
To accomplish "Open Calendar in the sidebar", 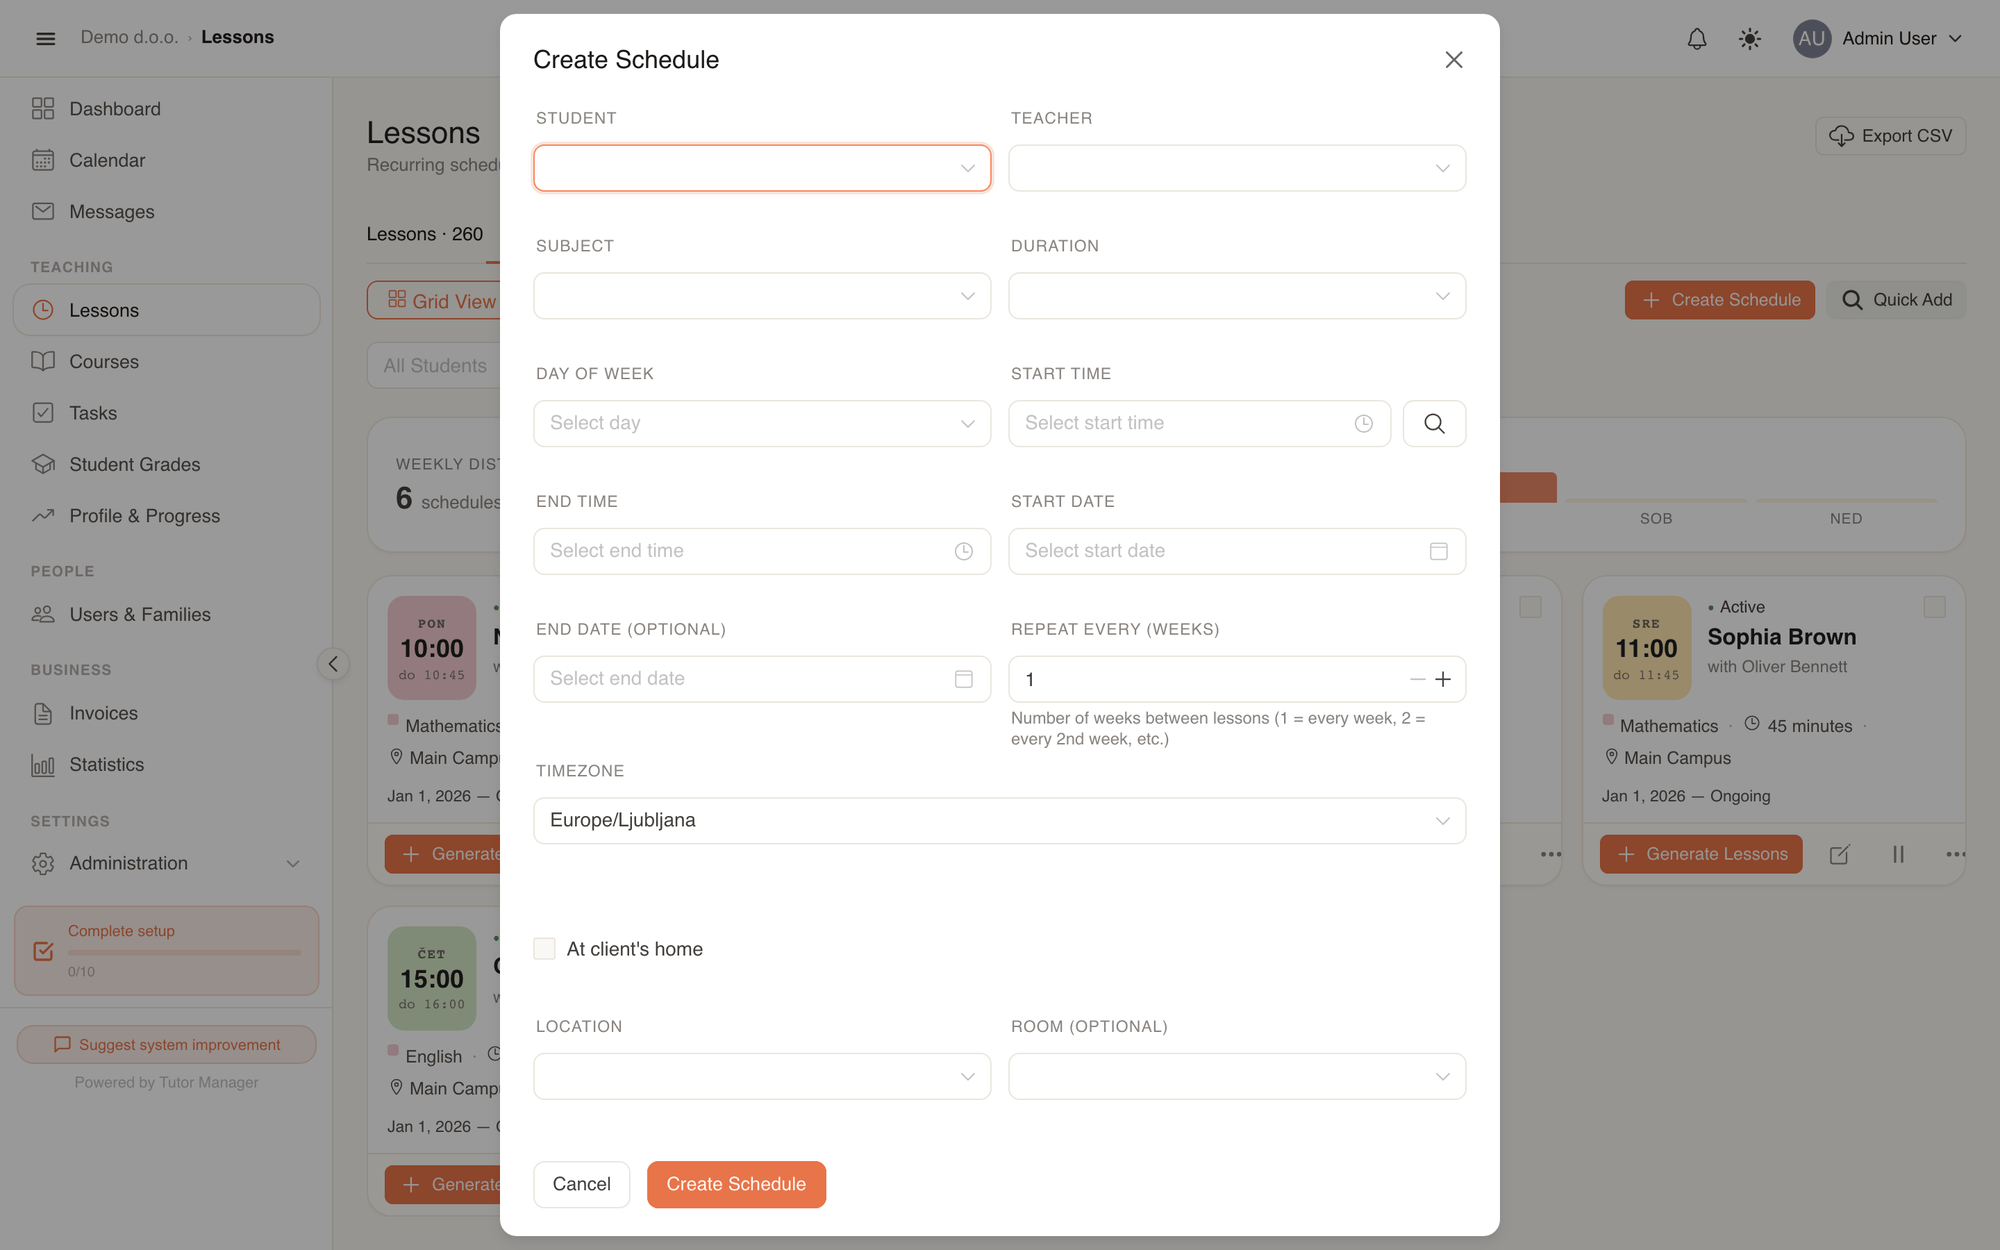I will (x=166, y=160).
